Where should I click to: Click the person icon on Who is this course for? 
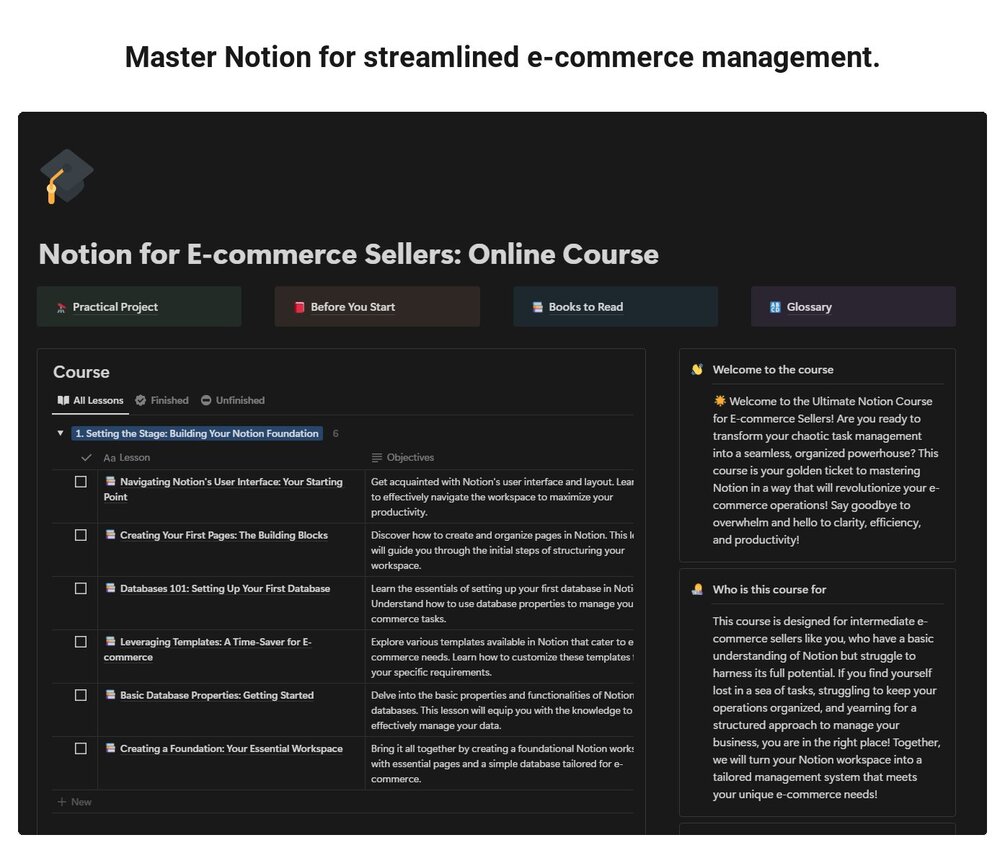click(x=697, y=590)
